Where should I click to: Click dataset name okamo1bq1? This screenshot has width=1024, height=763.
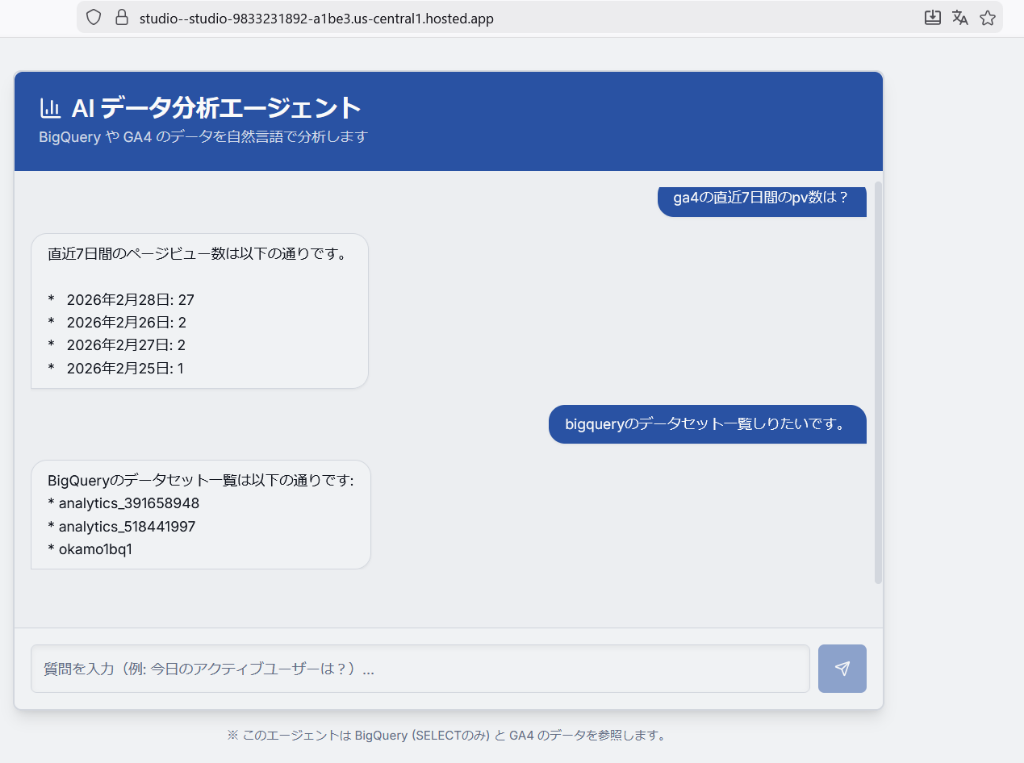(x=95, y=549)
